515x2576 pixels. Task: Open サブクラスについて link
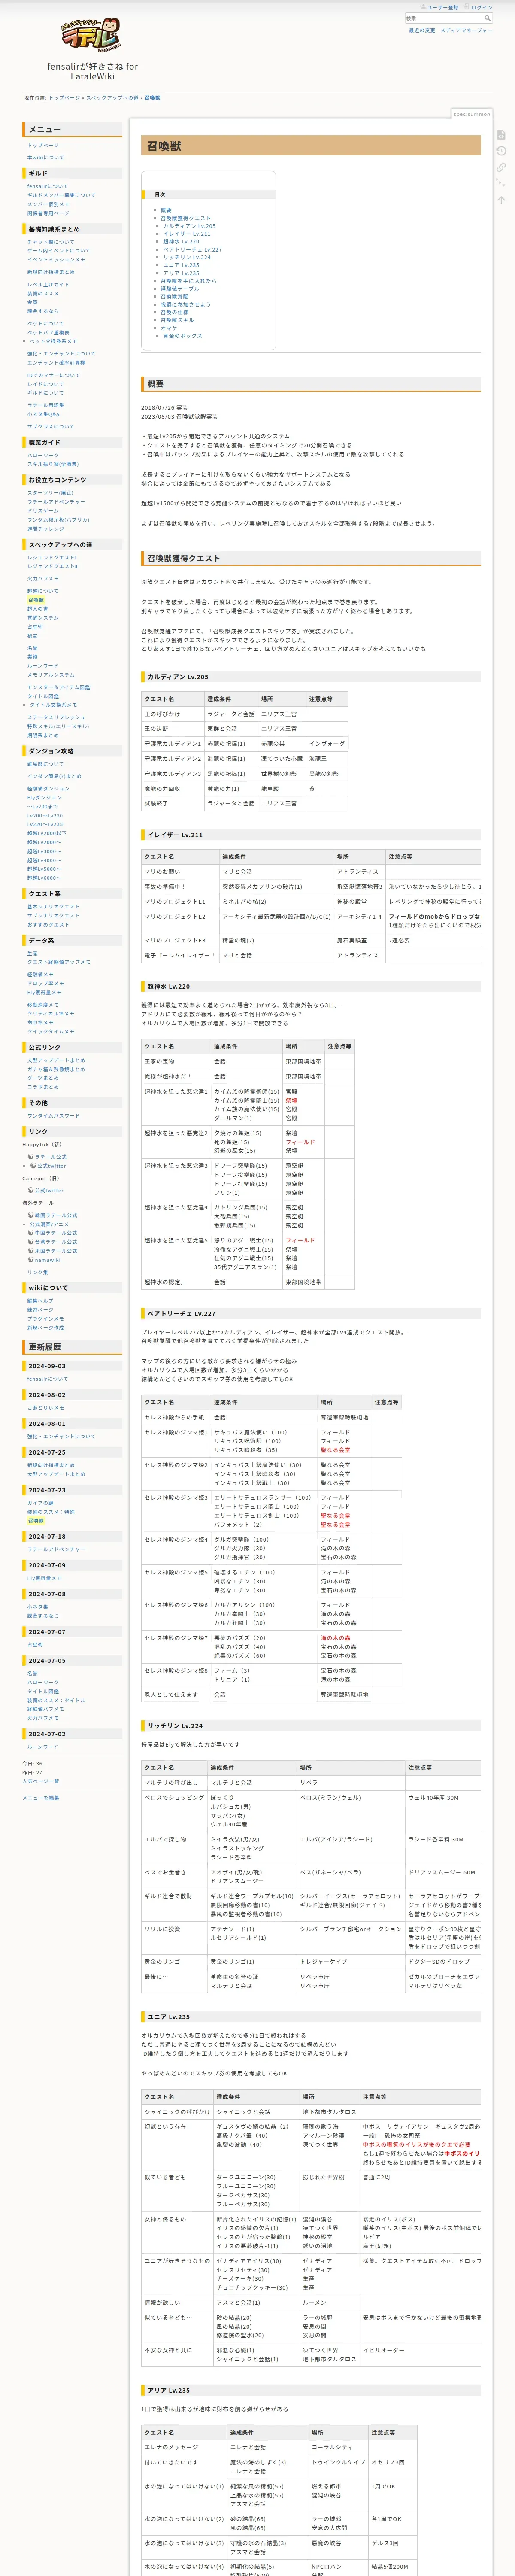tap(51, 427)
